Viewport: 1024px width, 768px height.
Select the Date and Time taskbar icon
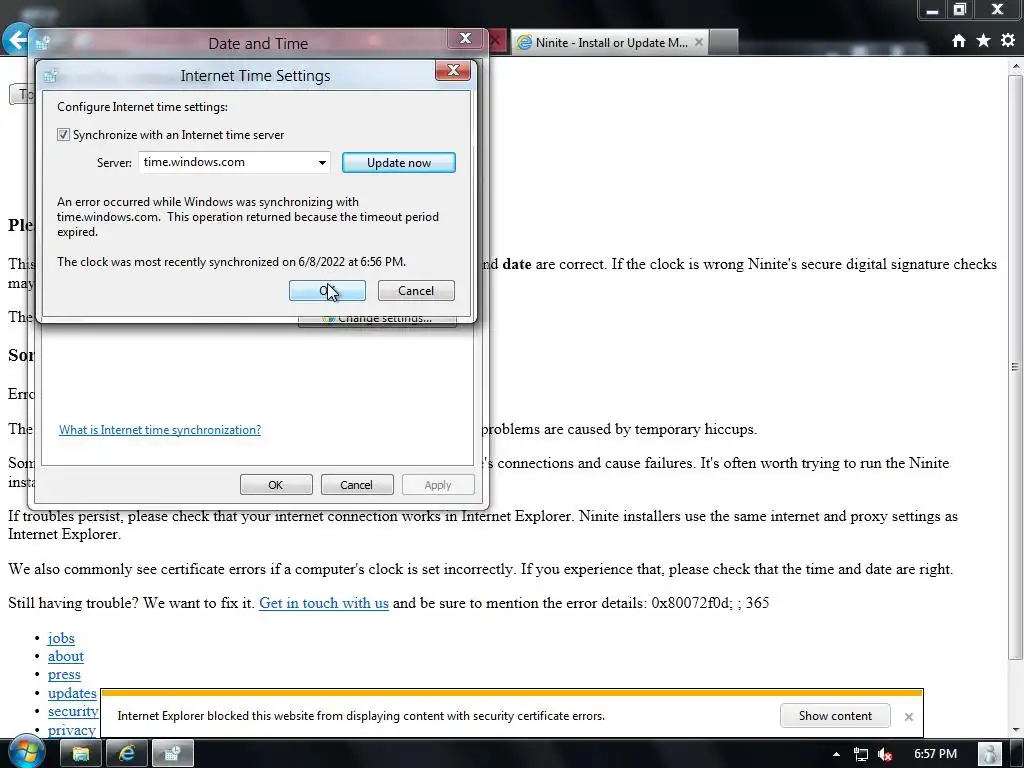(x=173, y=754)
